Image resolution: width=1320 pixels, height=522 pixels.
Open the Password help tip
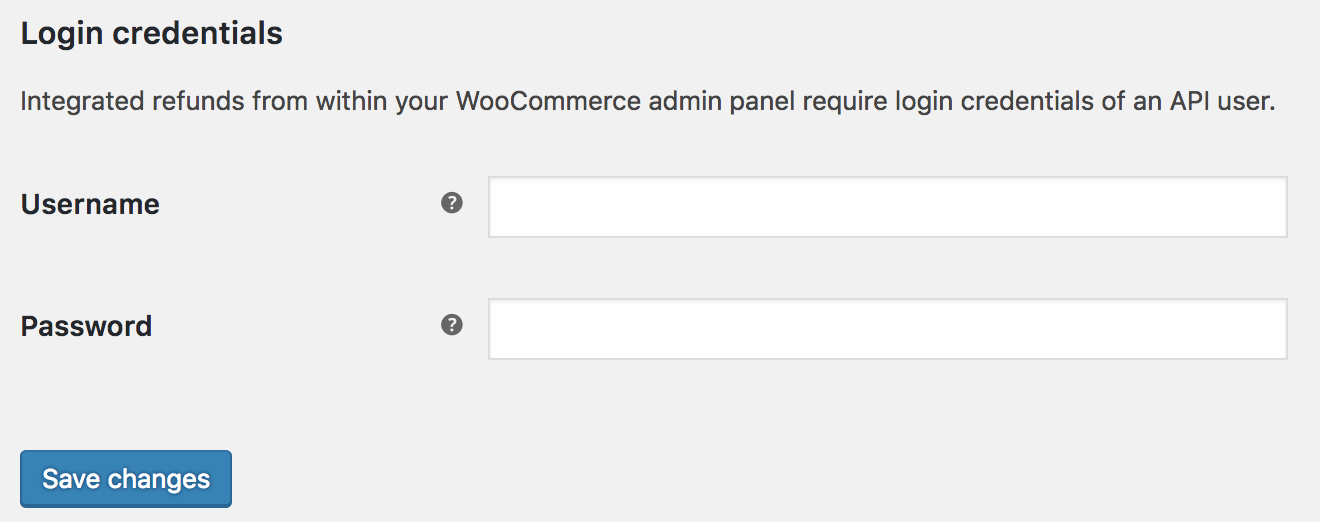pos(452,325)
